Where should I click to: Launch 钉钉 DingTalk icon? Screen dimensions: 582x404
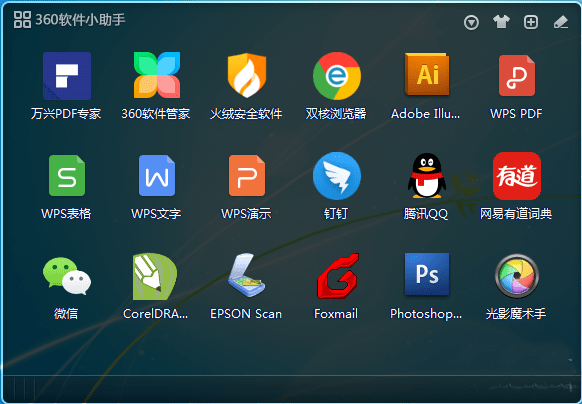tap(337, 176)
